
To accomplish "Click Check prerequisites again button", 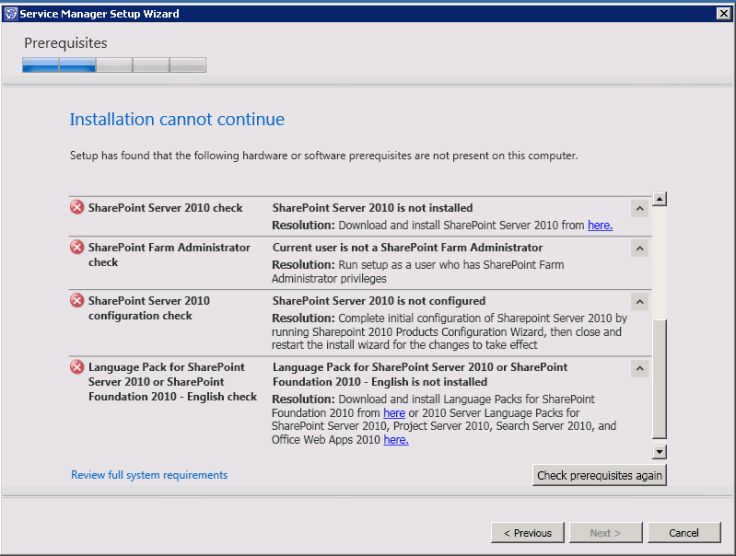I will click(x=599, y=475).
